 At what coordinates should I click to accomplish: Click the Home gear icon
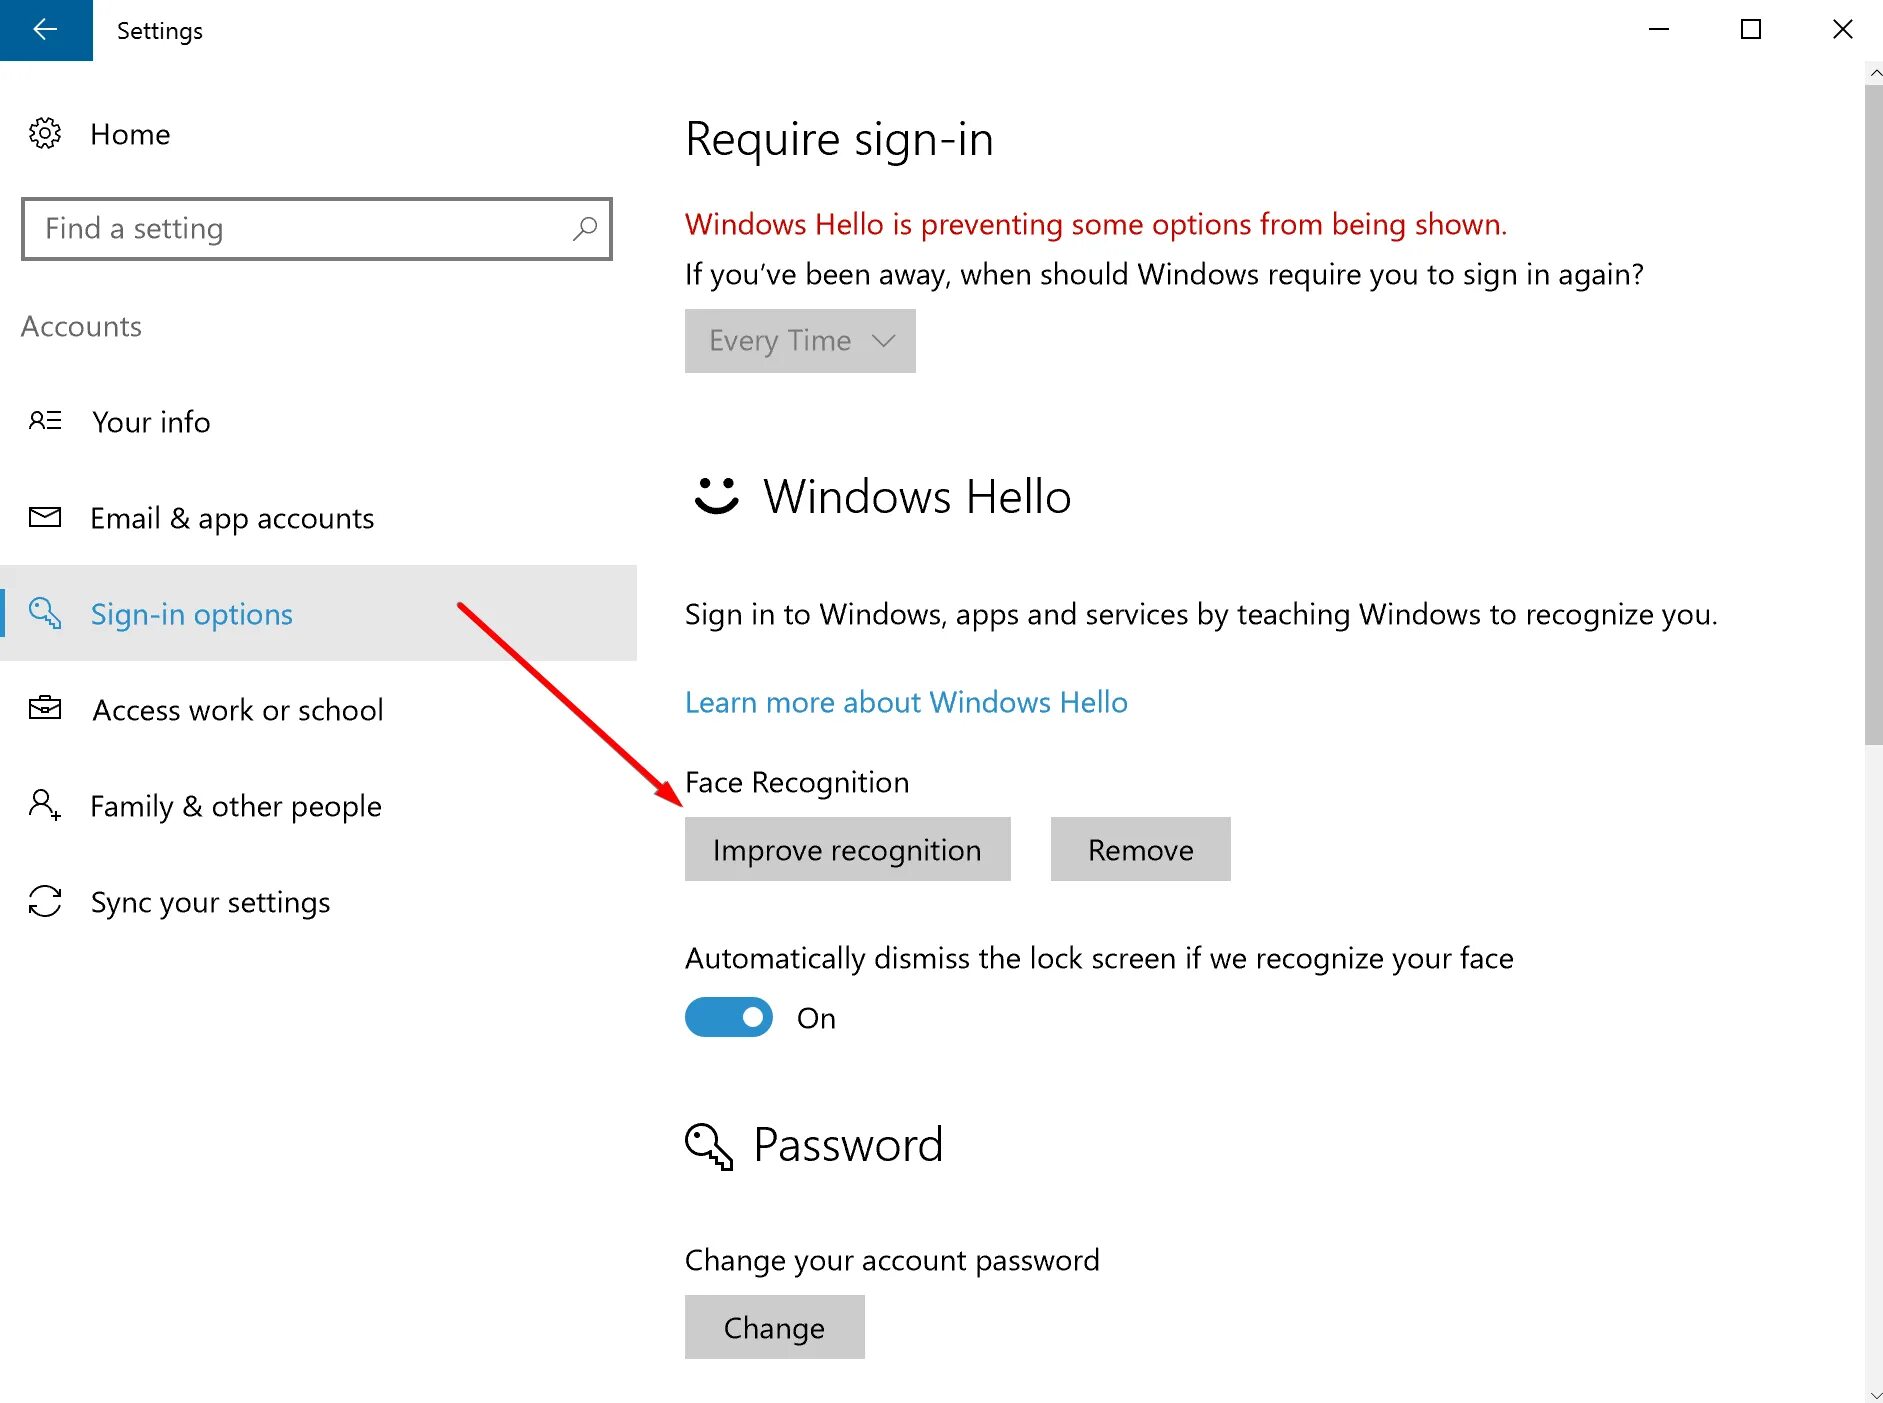[45, 133]
